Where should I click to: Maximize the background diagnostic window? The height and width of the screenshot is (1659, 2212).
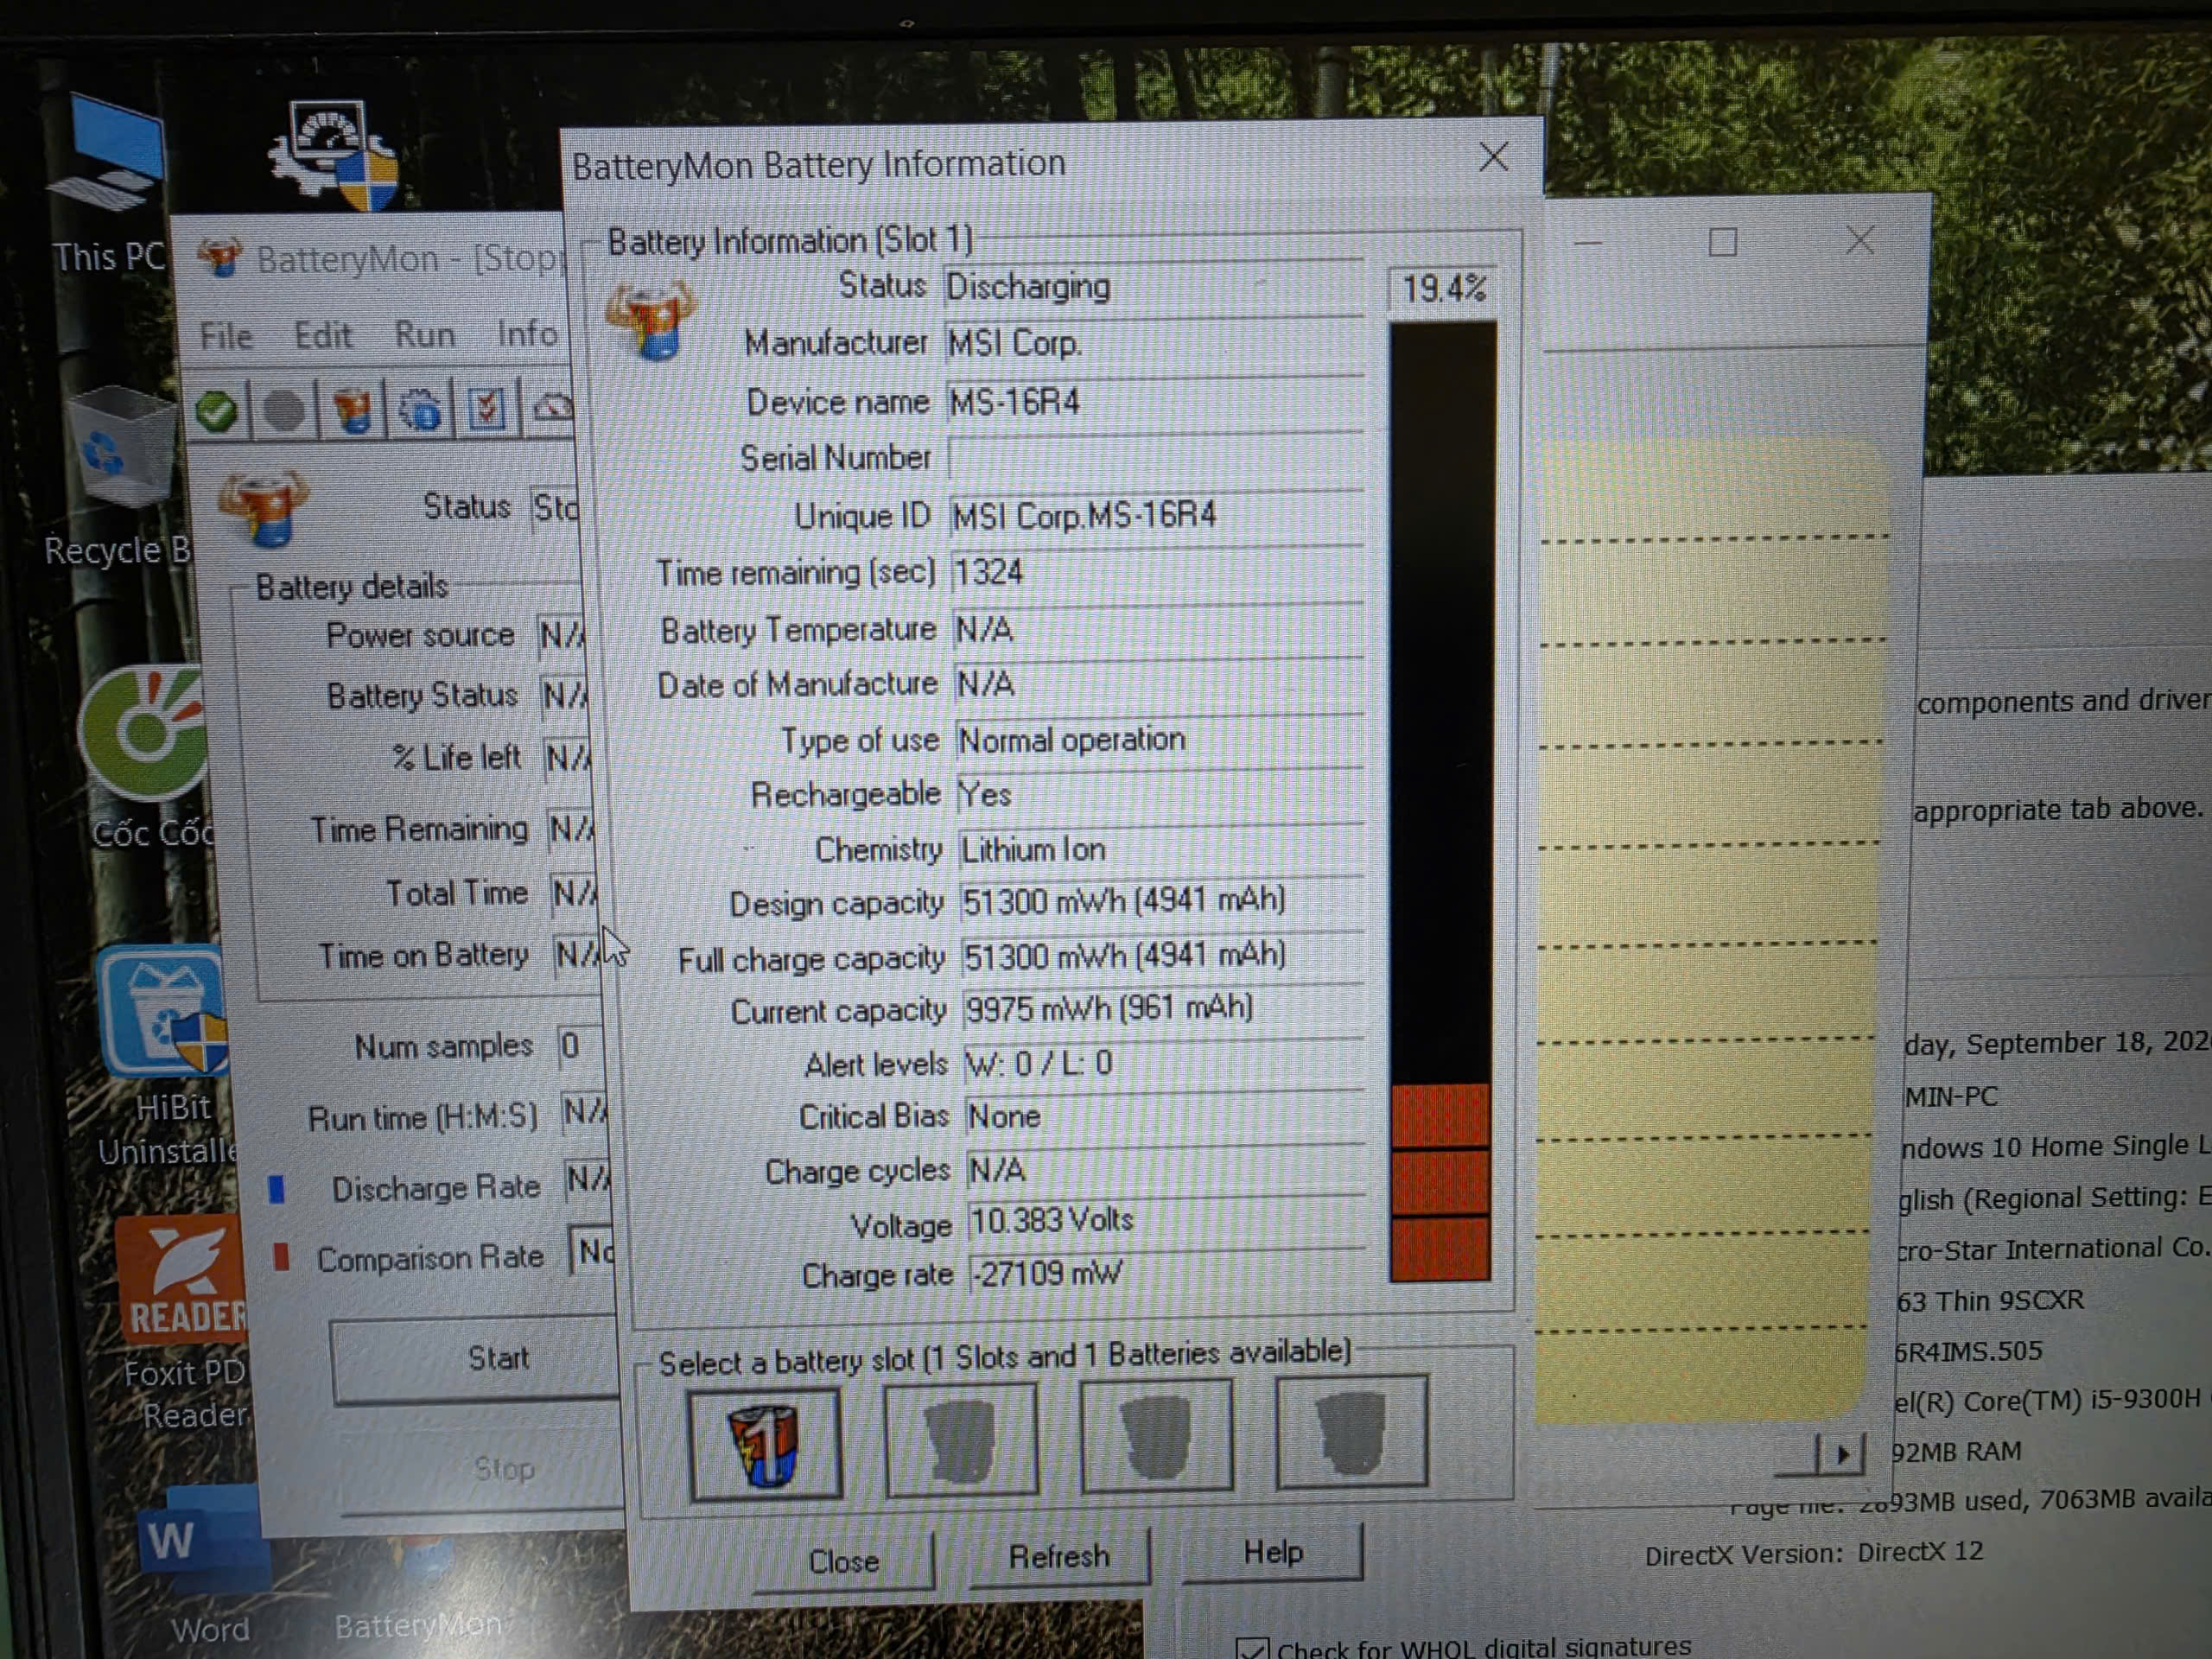(x=1723, y=242)
